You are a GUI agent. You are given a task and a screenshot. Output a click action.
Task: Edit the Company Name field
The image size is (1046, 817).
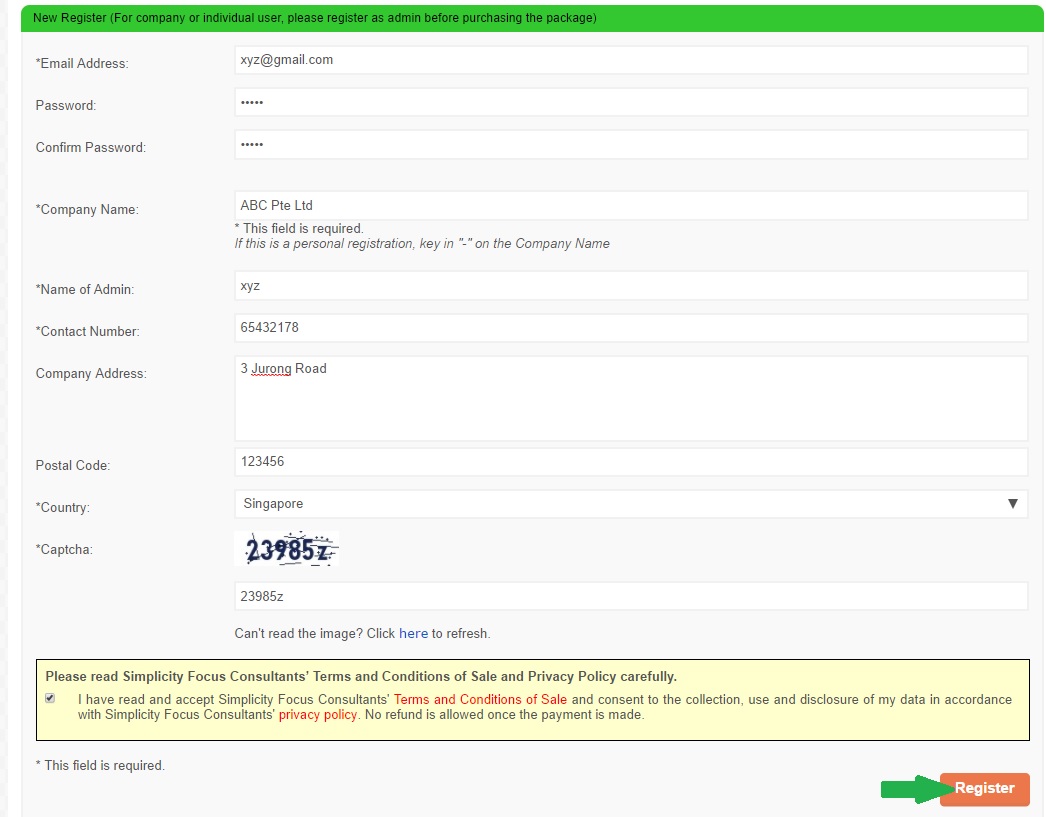coord(630,205)
